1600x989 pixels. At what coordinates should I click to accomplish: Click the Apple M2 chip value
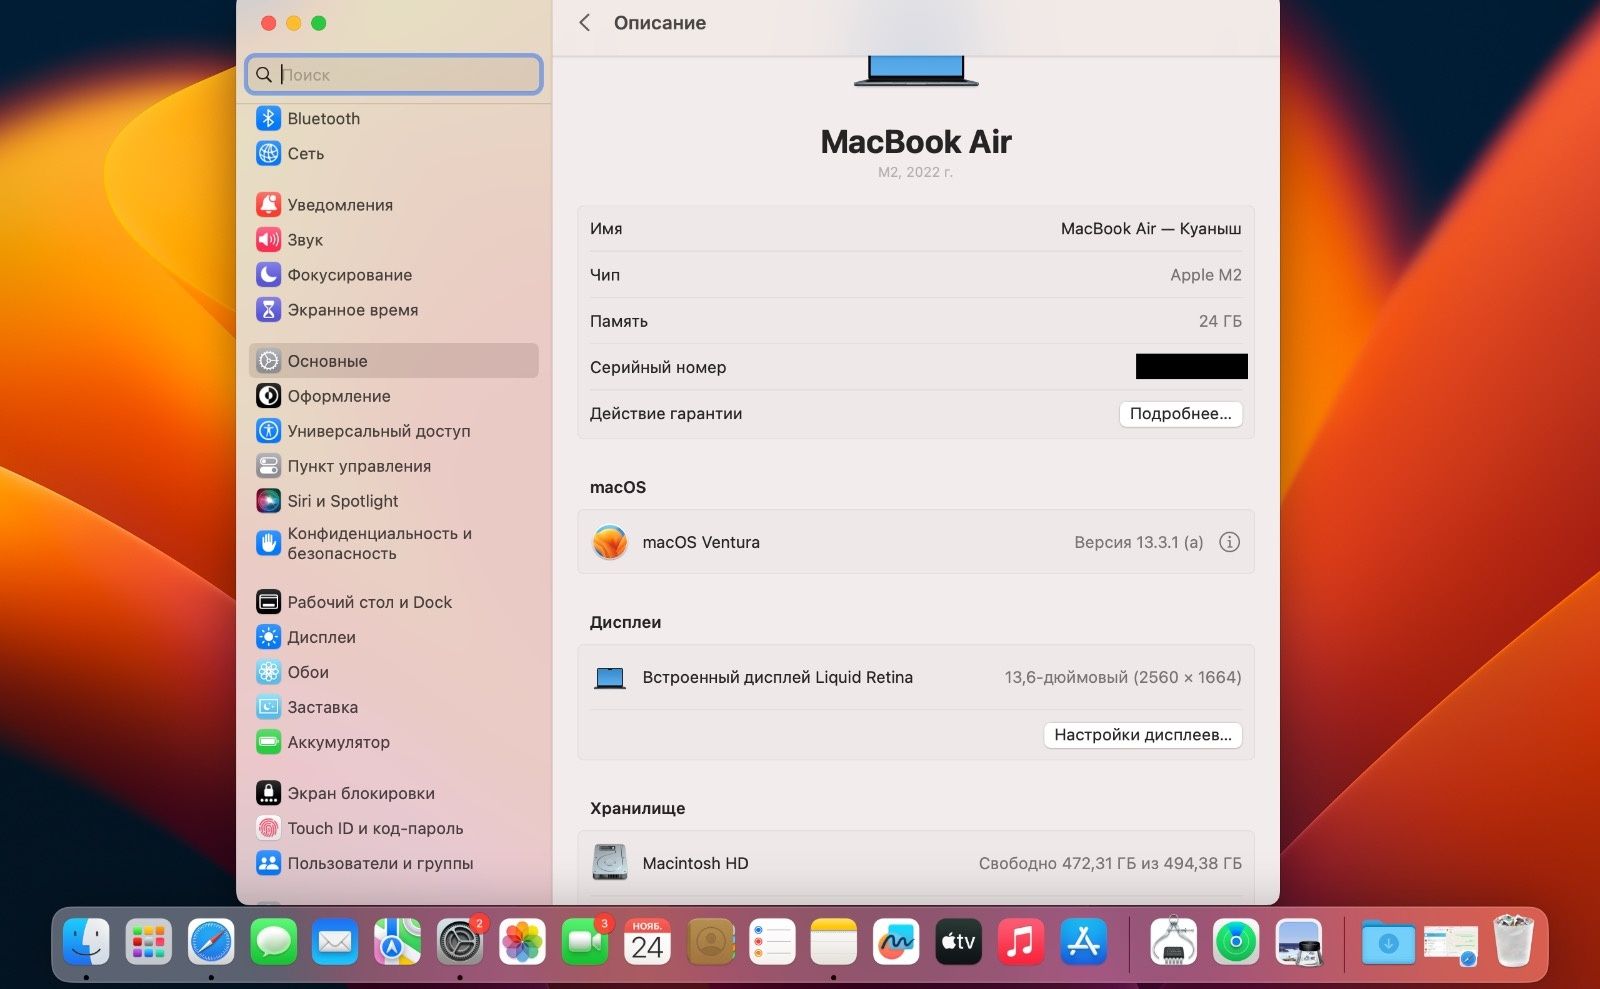1205,274
